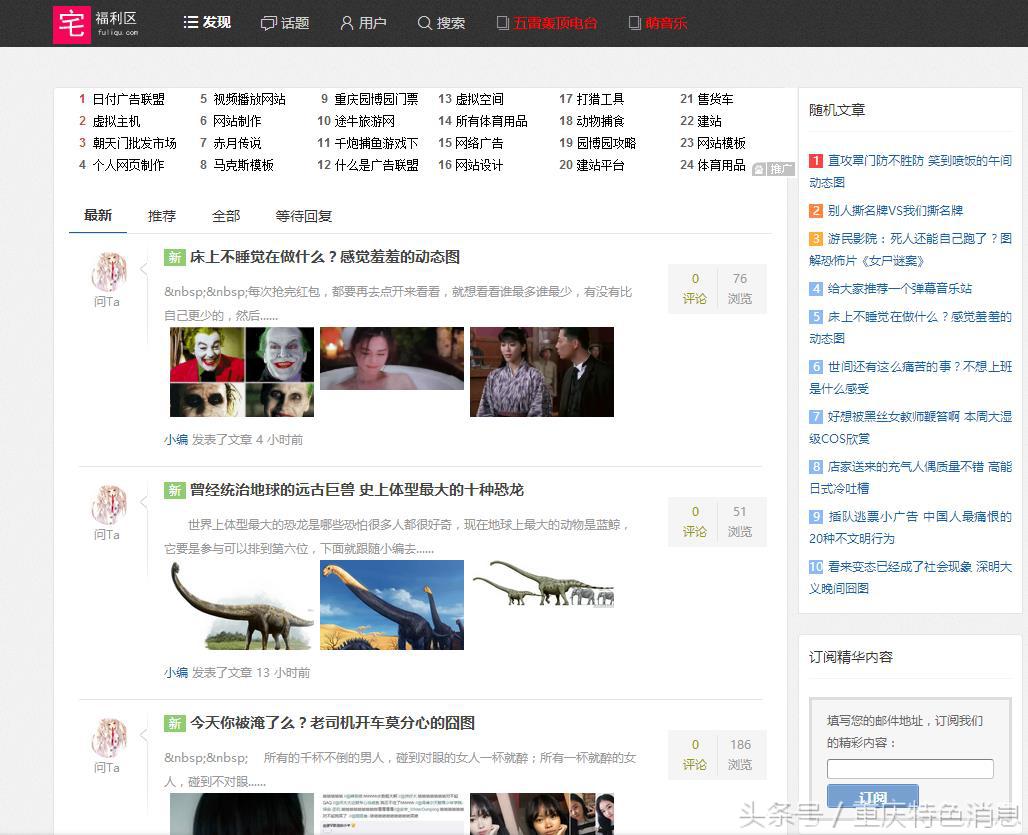The height and width of the screenshot is (835, 1028).
Task: Click the 五雷轰顶电台 radio icon
Action: (505, 22)
